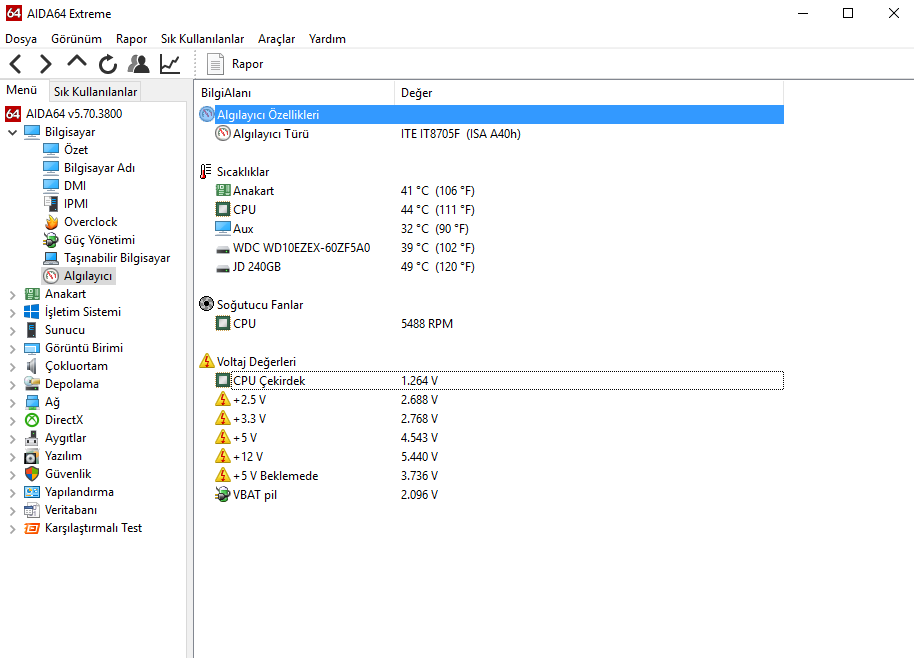Expand the Ağ tree node
The height and width of the screenshot is (658, 914).
click(12, 403)
